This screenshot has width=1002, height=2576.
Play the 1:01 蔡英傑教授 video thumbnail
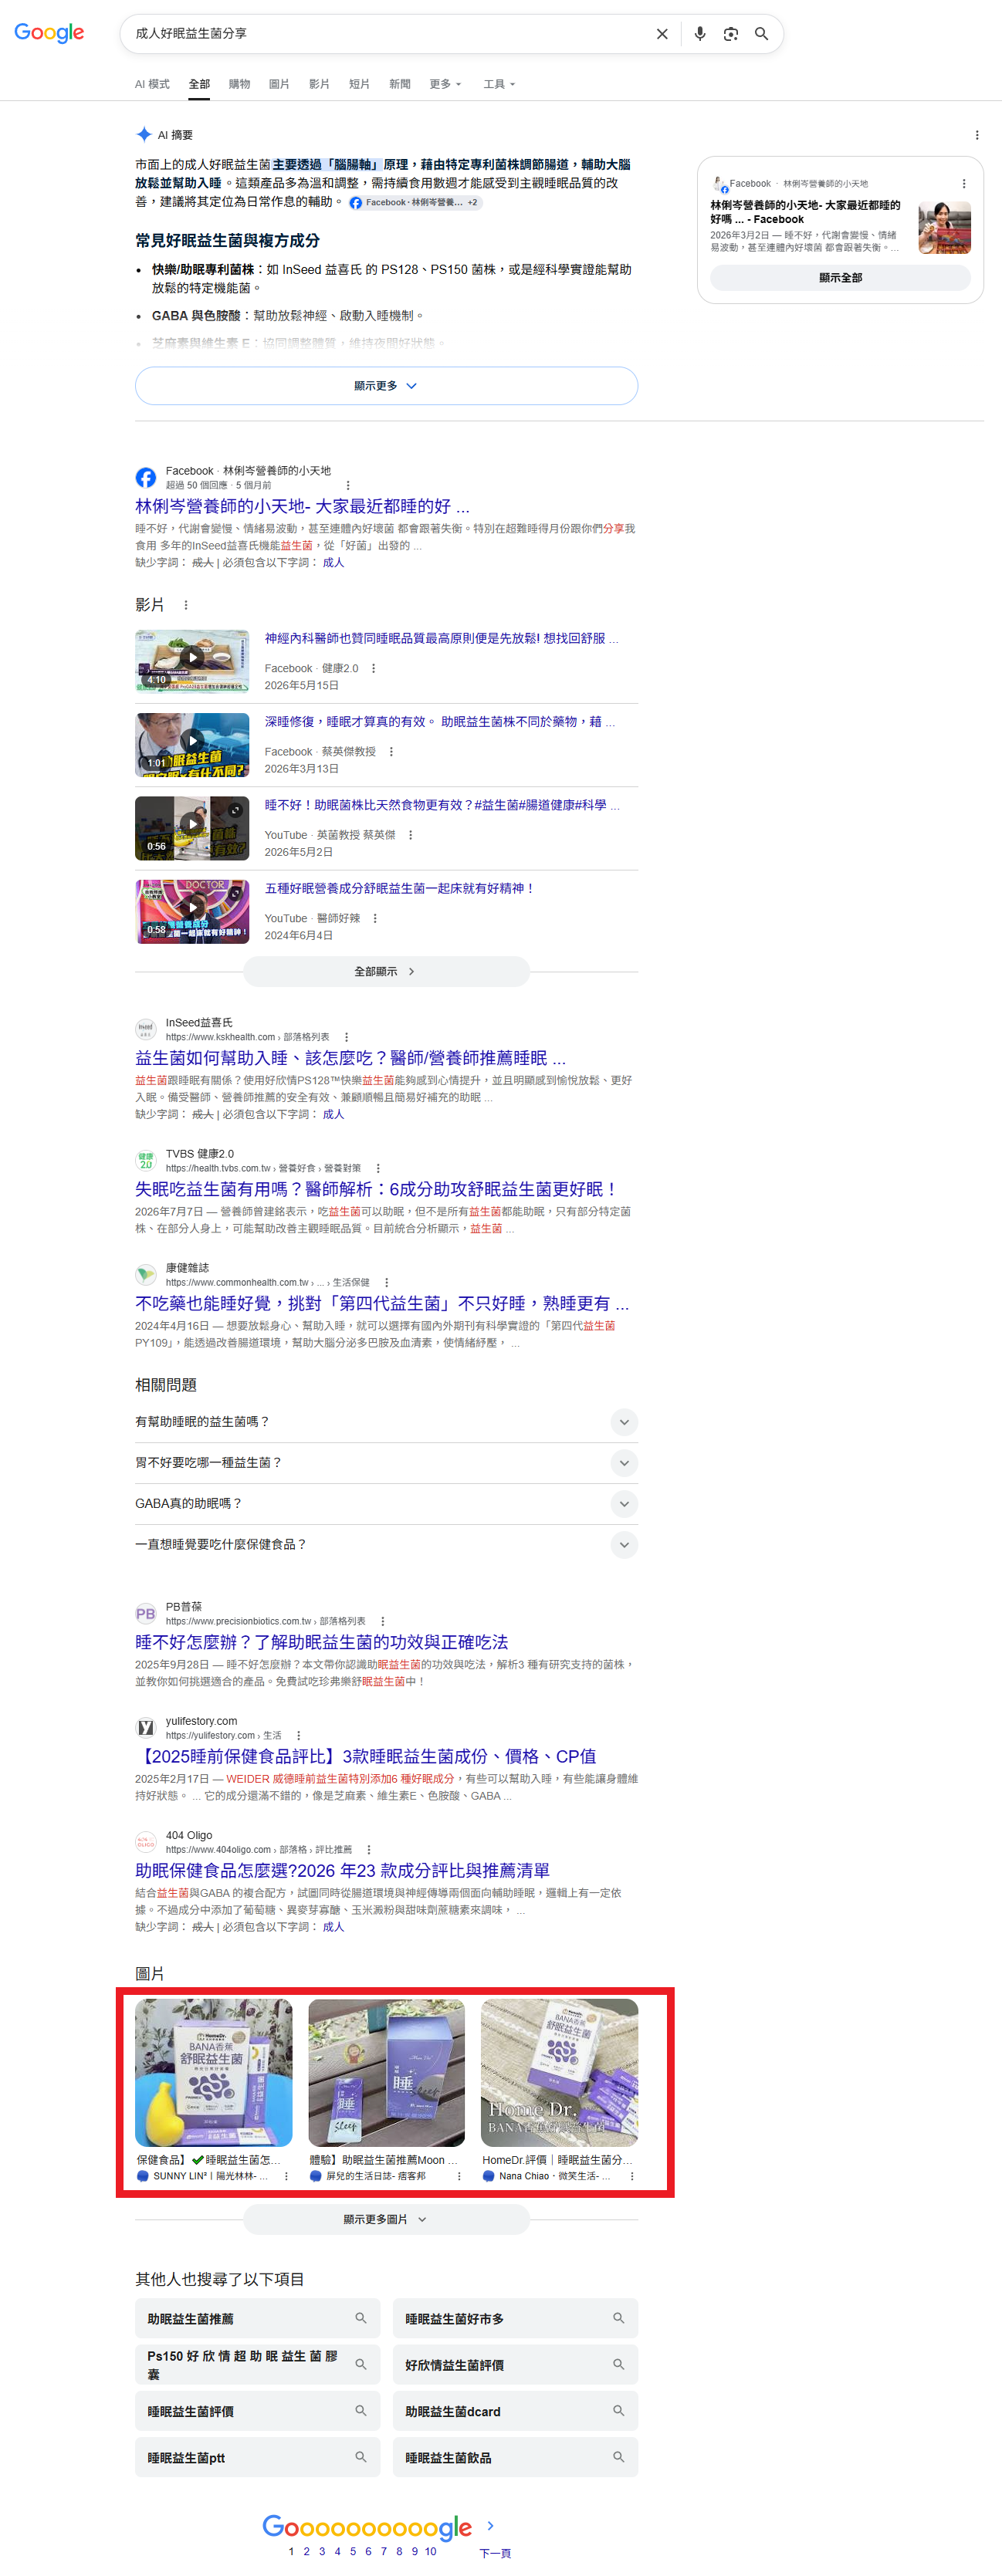(x=192, y=744)
